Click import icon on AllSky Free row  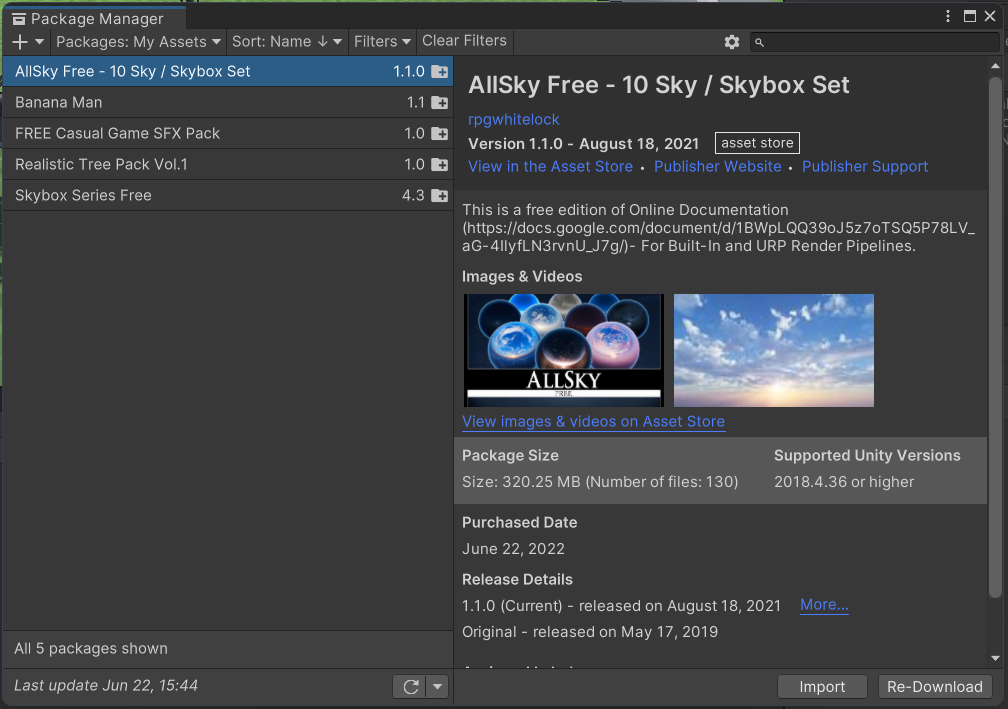pyautogui.click(x=440, y=71)
